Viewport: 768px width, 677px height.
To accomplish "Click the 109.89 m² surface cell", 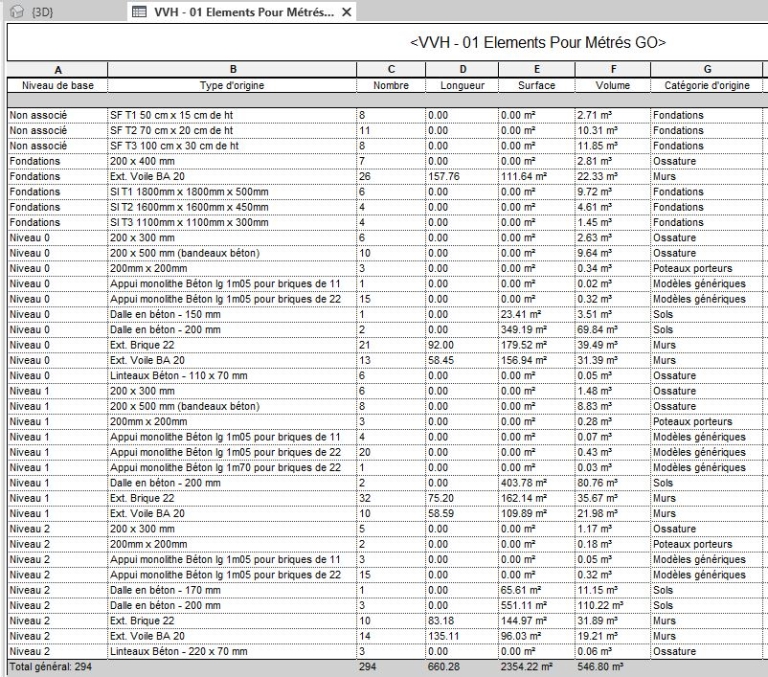I will click(x=537, y=513).
